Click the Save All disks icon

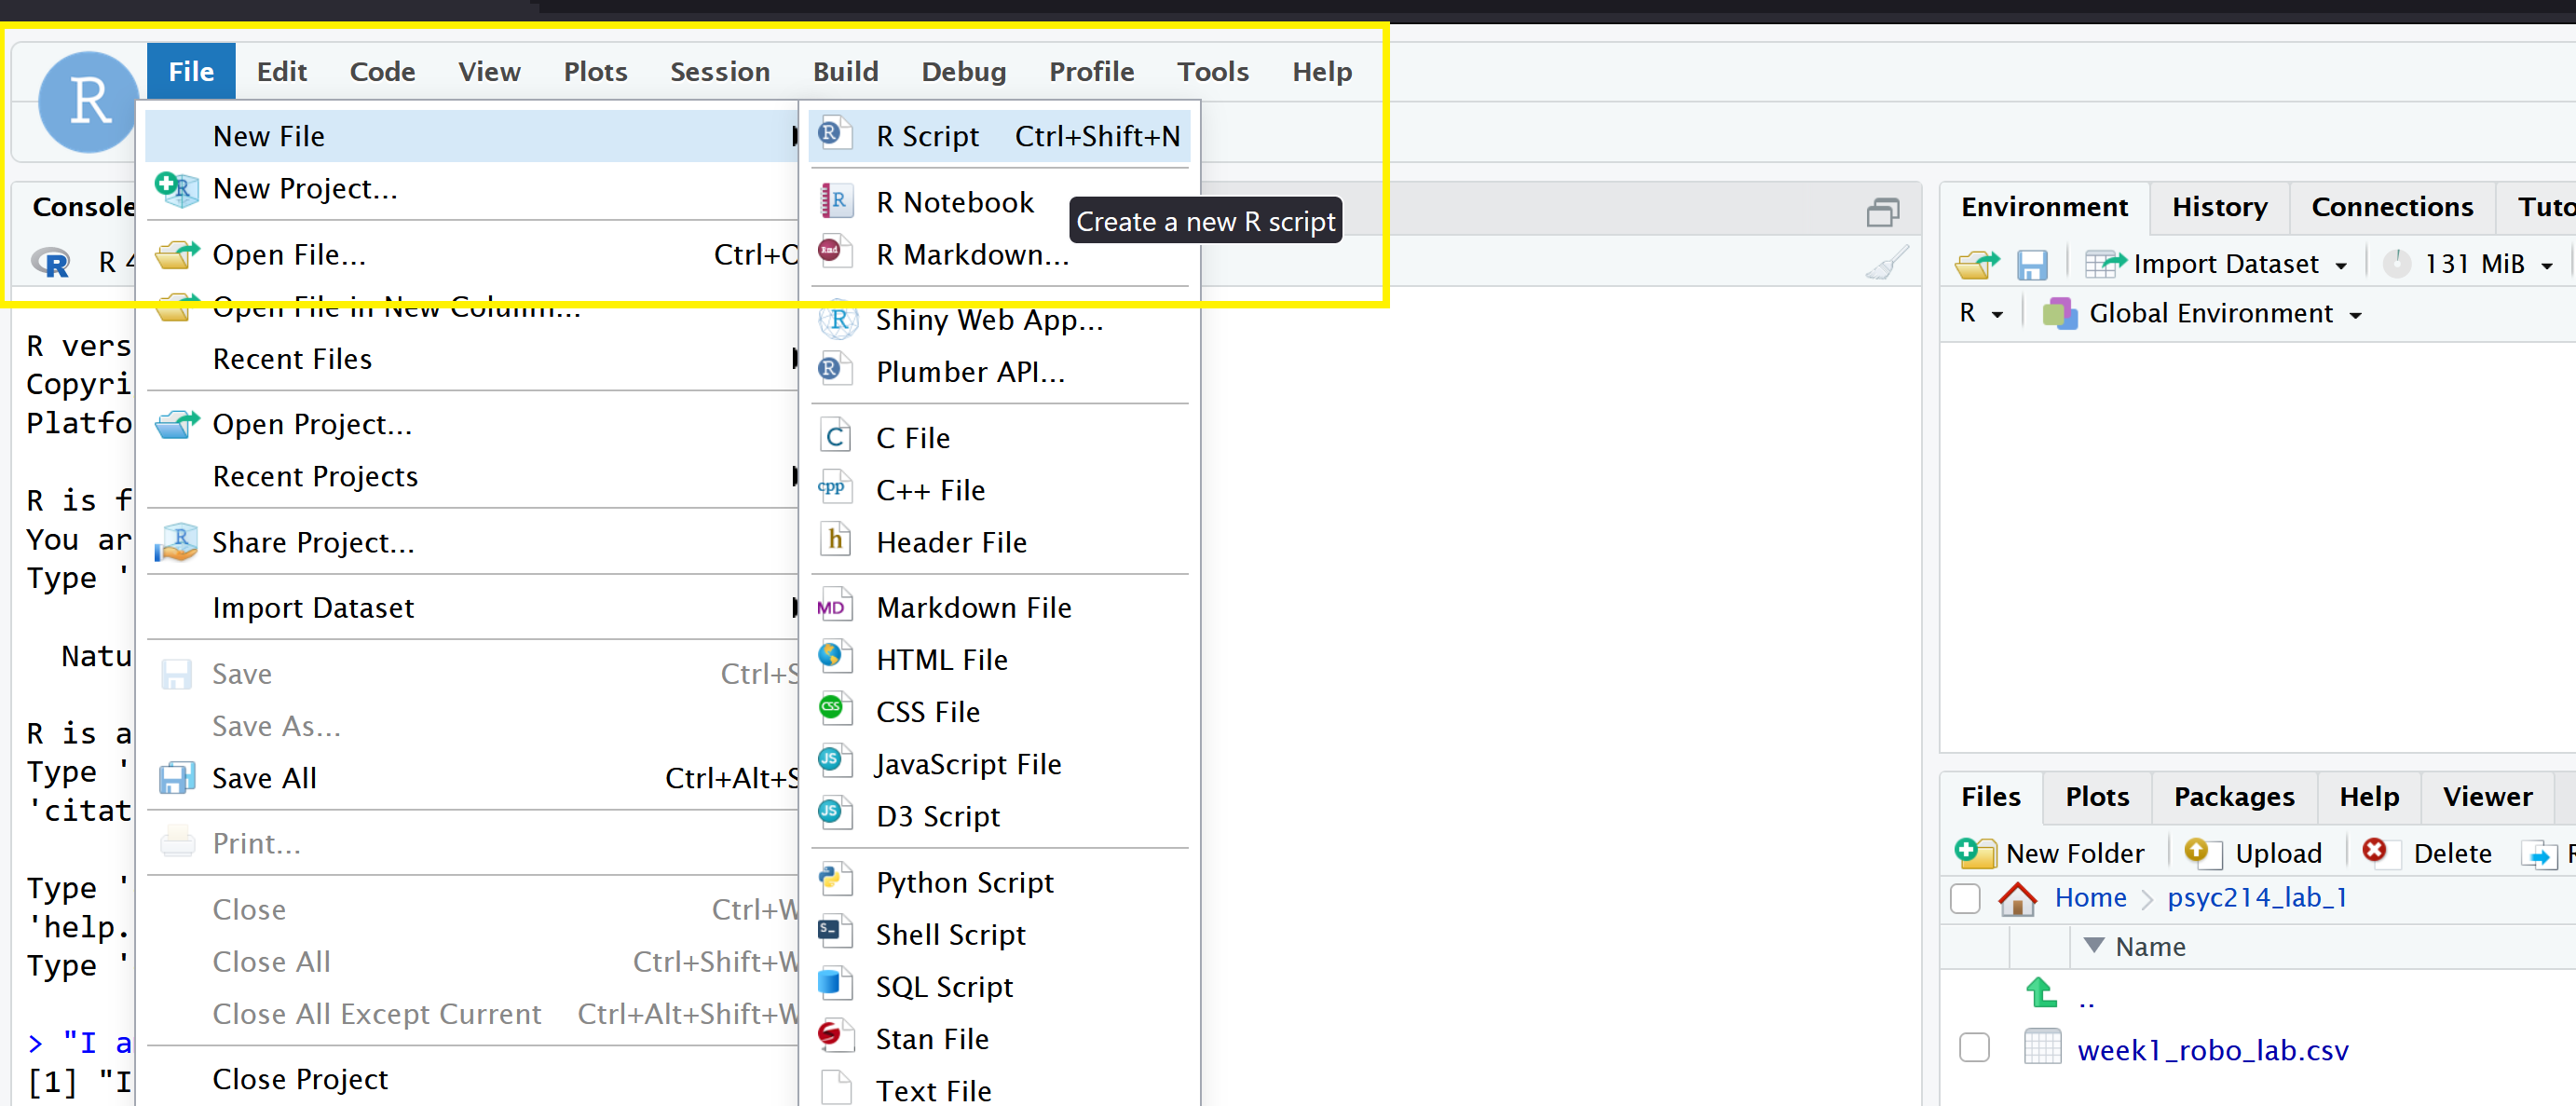(177, 777)
